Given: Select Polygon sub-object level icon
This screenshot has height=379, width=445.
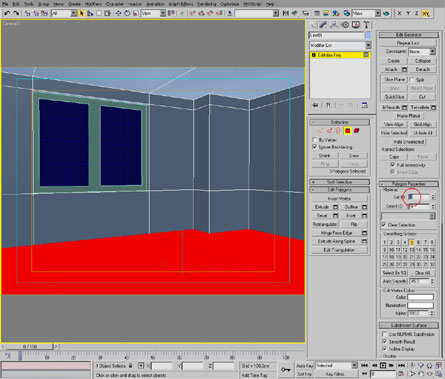Looking at the screenshot, I should pos(347,131).
